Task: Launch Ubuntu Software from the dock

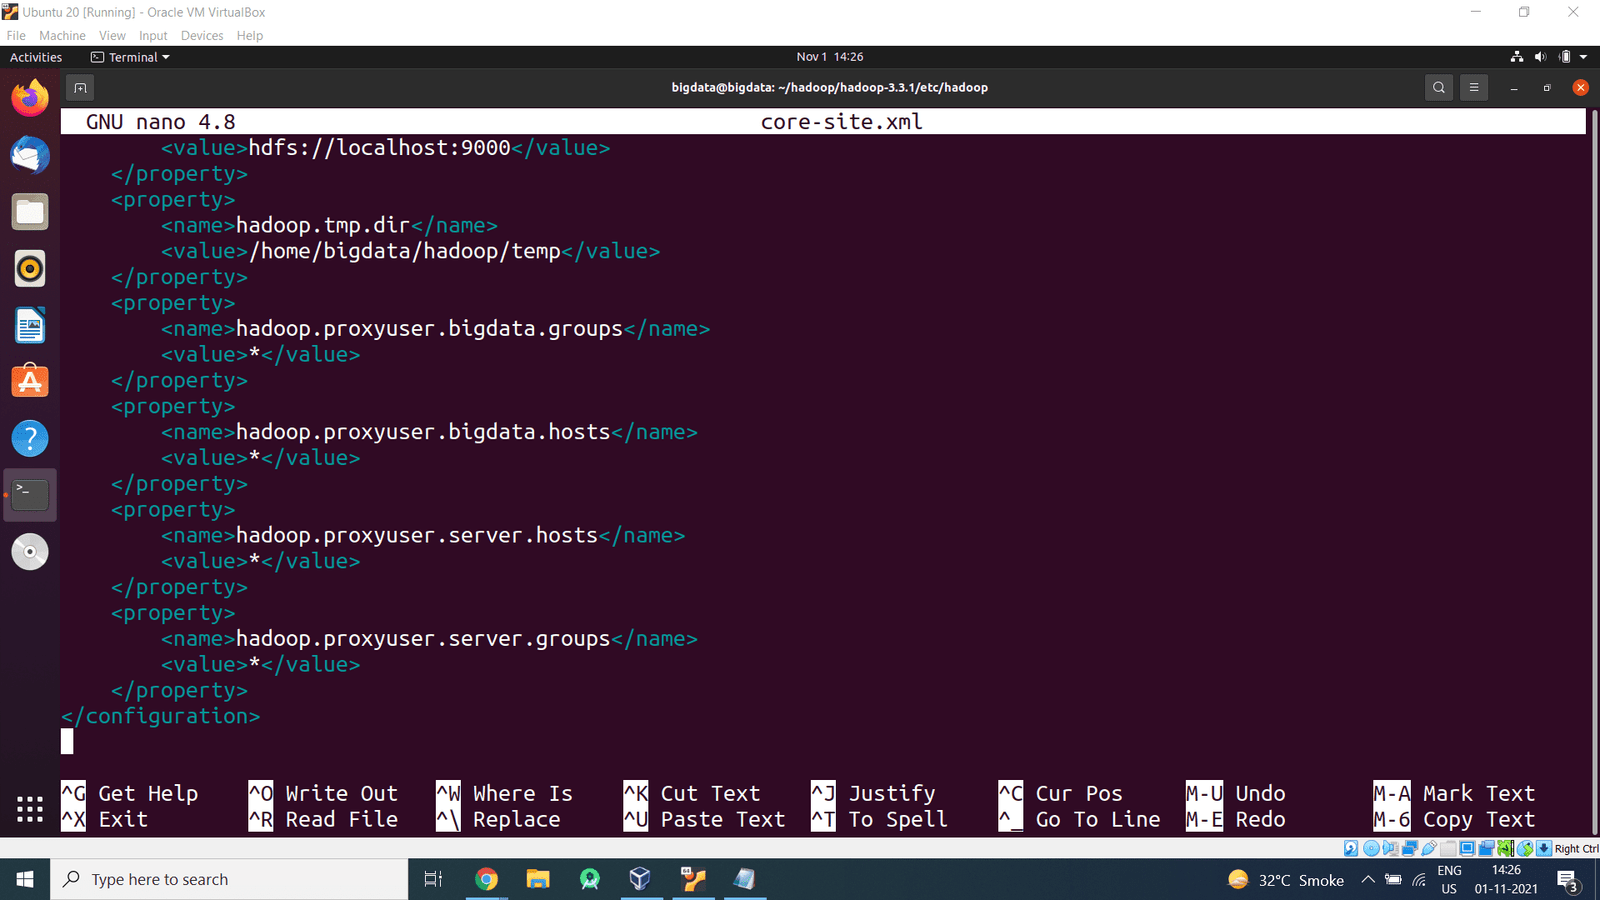Action: (x=29, y=381)
